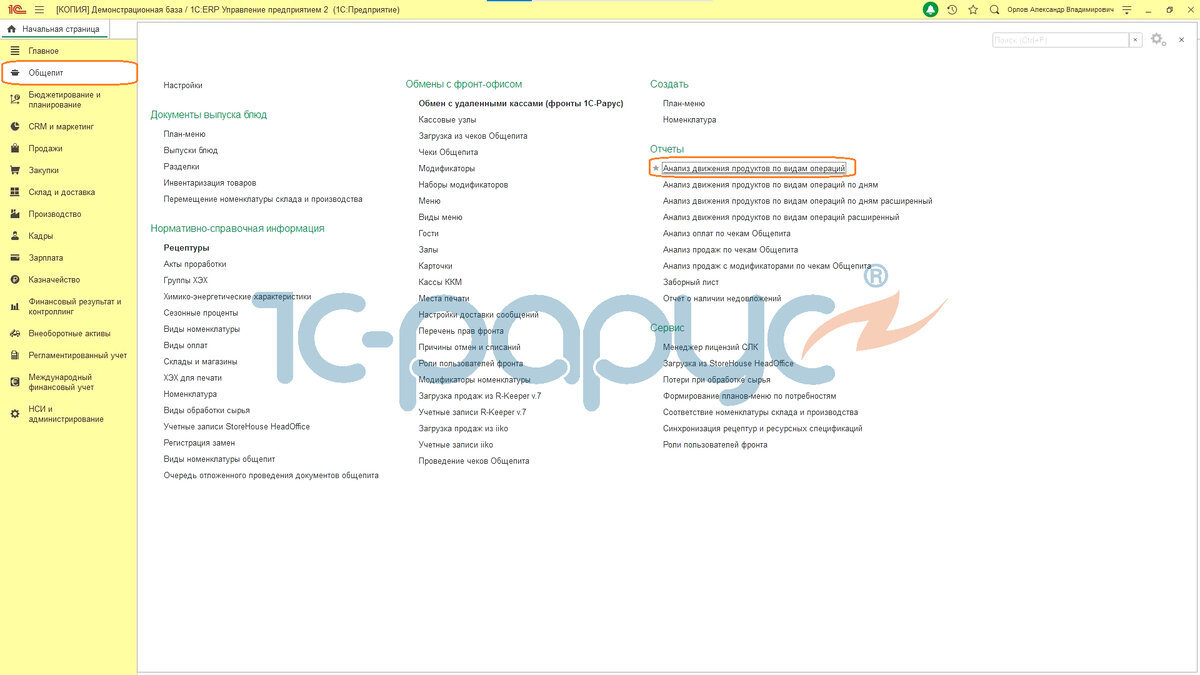Open user Орлов Александр Владимирович
Viewport: 1200px width, 675px height.
pyautogui.click(x=1059, y=9)
